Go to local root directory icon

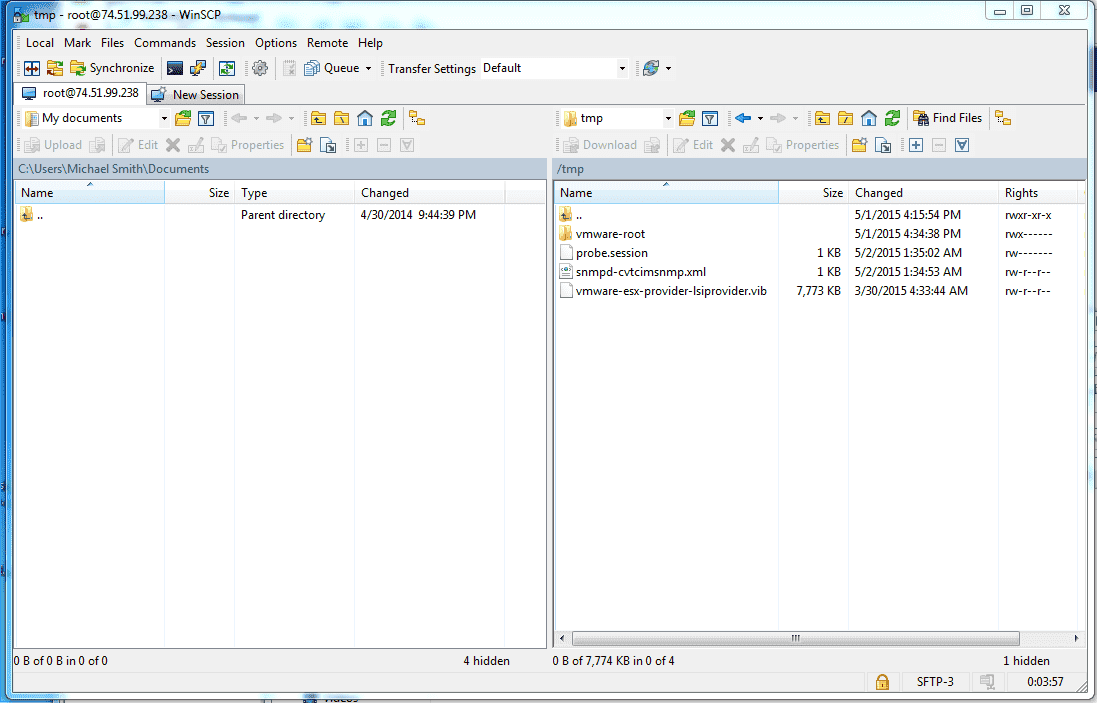pos(341,118)
